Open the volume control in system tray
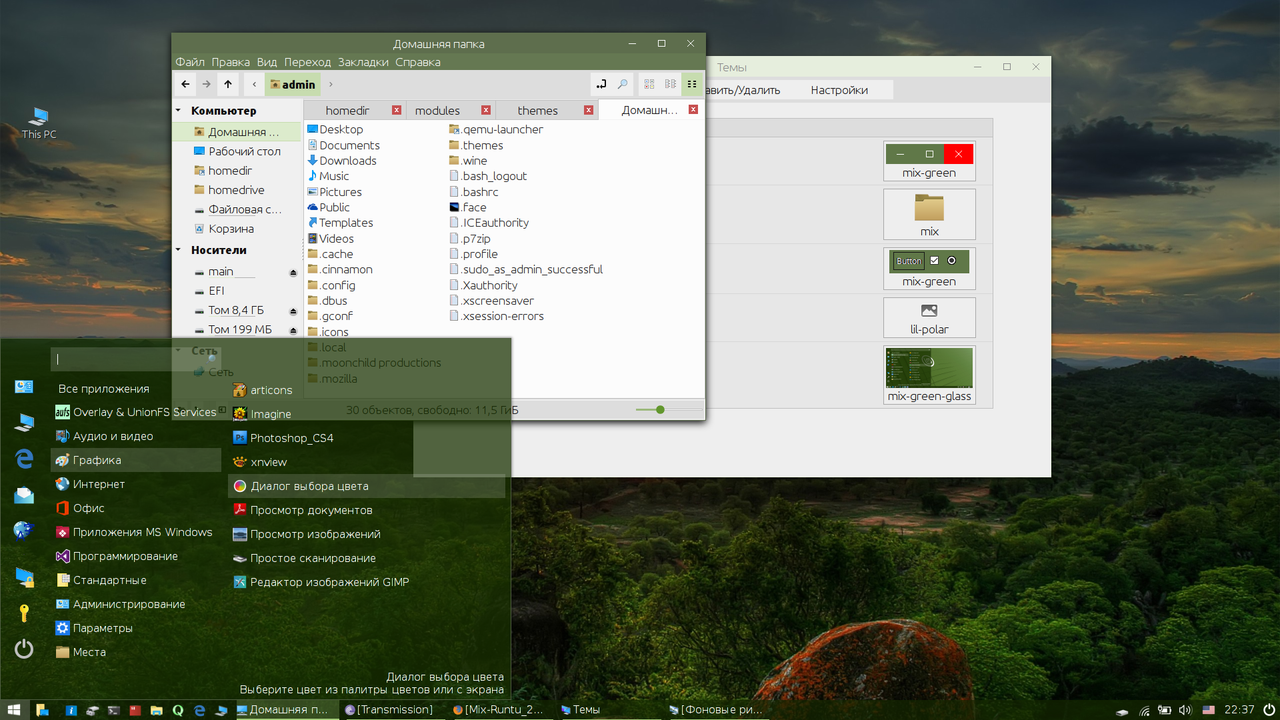The height and width of the screenshot is (720, 1280). (1187, 710)
